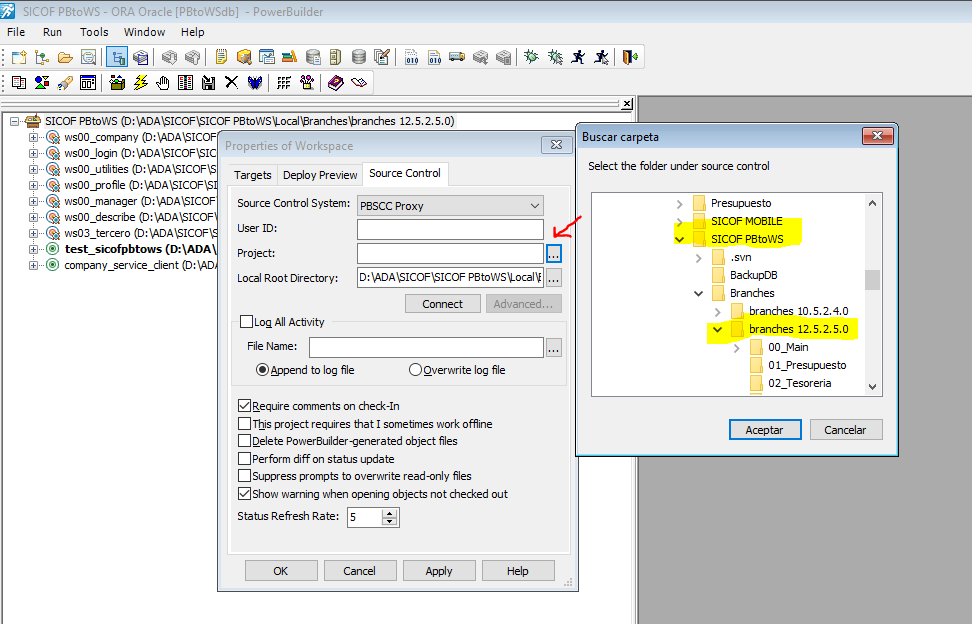Screen dimensions: 972x624
Task: Collapse the branches 12.5.2.5.0 folder
Action: [717, 329]
